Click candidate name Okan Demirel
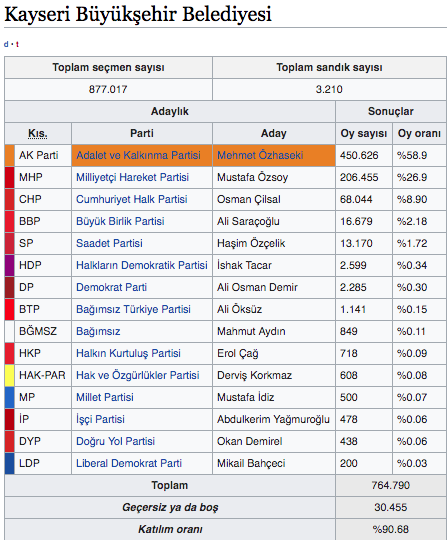Viewport: 447px width, 540px height. point(250,442)
